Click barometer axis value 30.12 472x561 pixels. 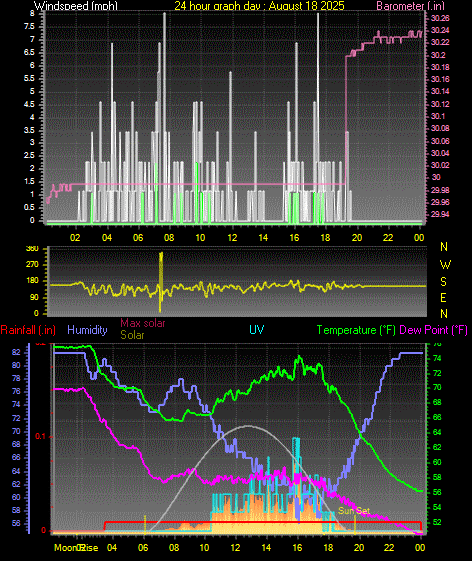pos(440,104)
